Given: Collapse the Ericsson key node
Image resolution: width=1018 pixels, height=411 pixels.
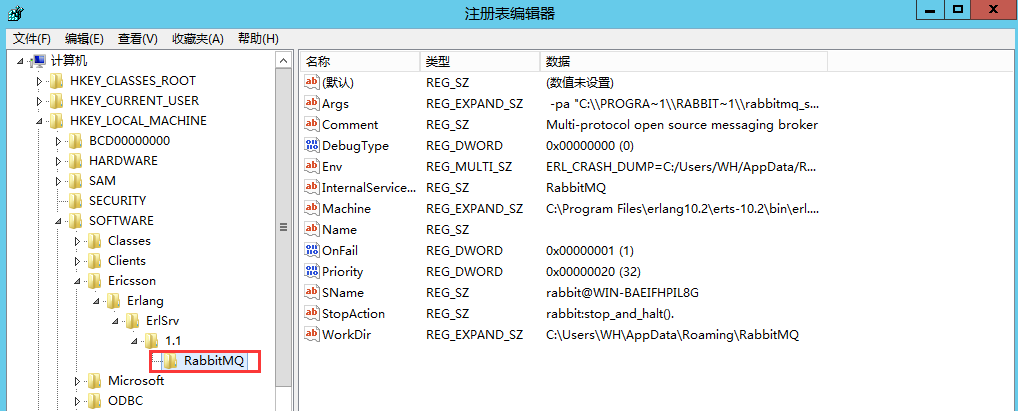Looking at the screenshot, I should 79,281.
